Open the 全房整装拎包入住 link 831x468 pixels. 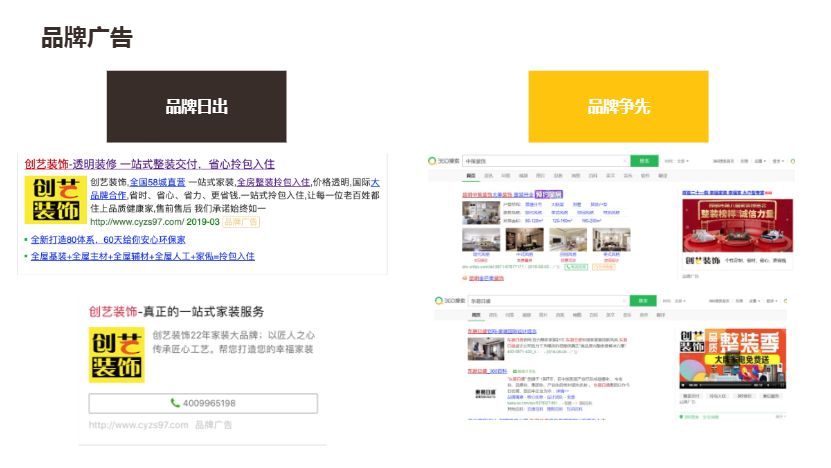tap(273, 182)
